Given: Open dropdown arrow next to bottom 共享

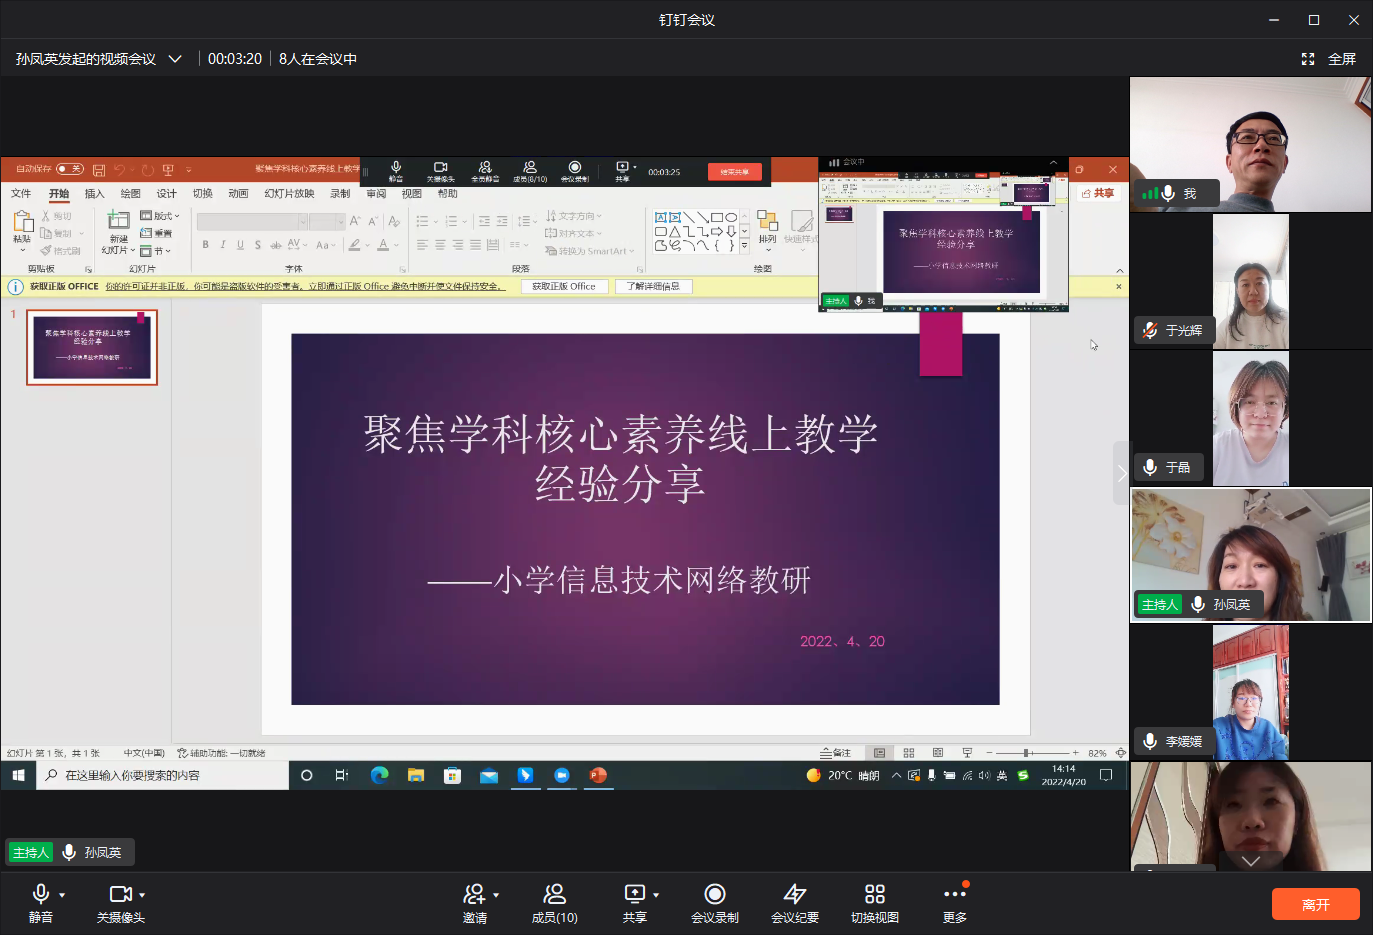Looking at the screenshot, I should click(656, 895).
